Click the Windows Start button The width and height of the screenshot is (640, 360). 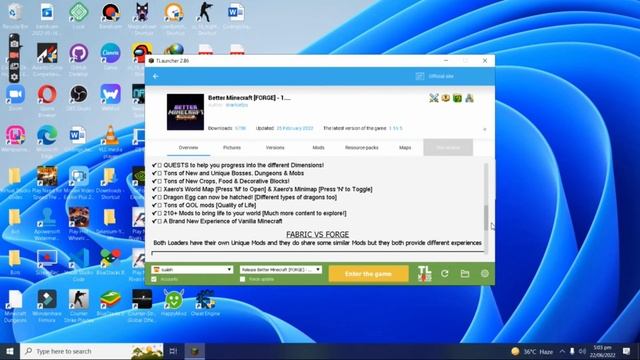point(10,351)
